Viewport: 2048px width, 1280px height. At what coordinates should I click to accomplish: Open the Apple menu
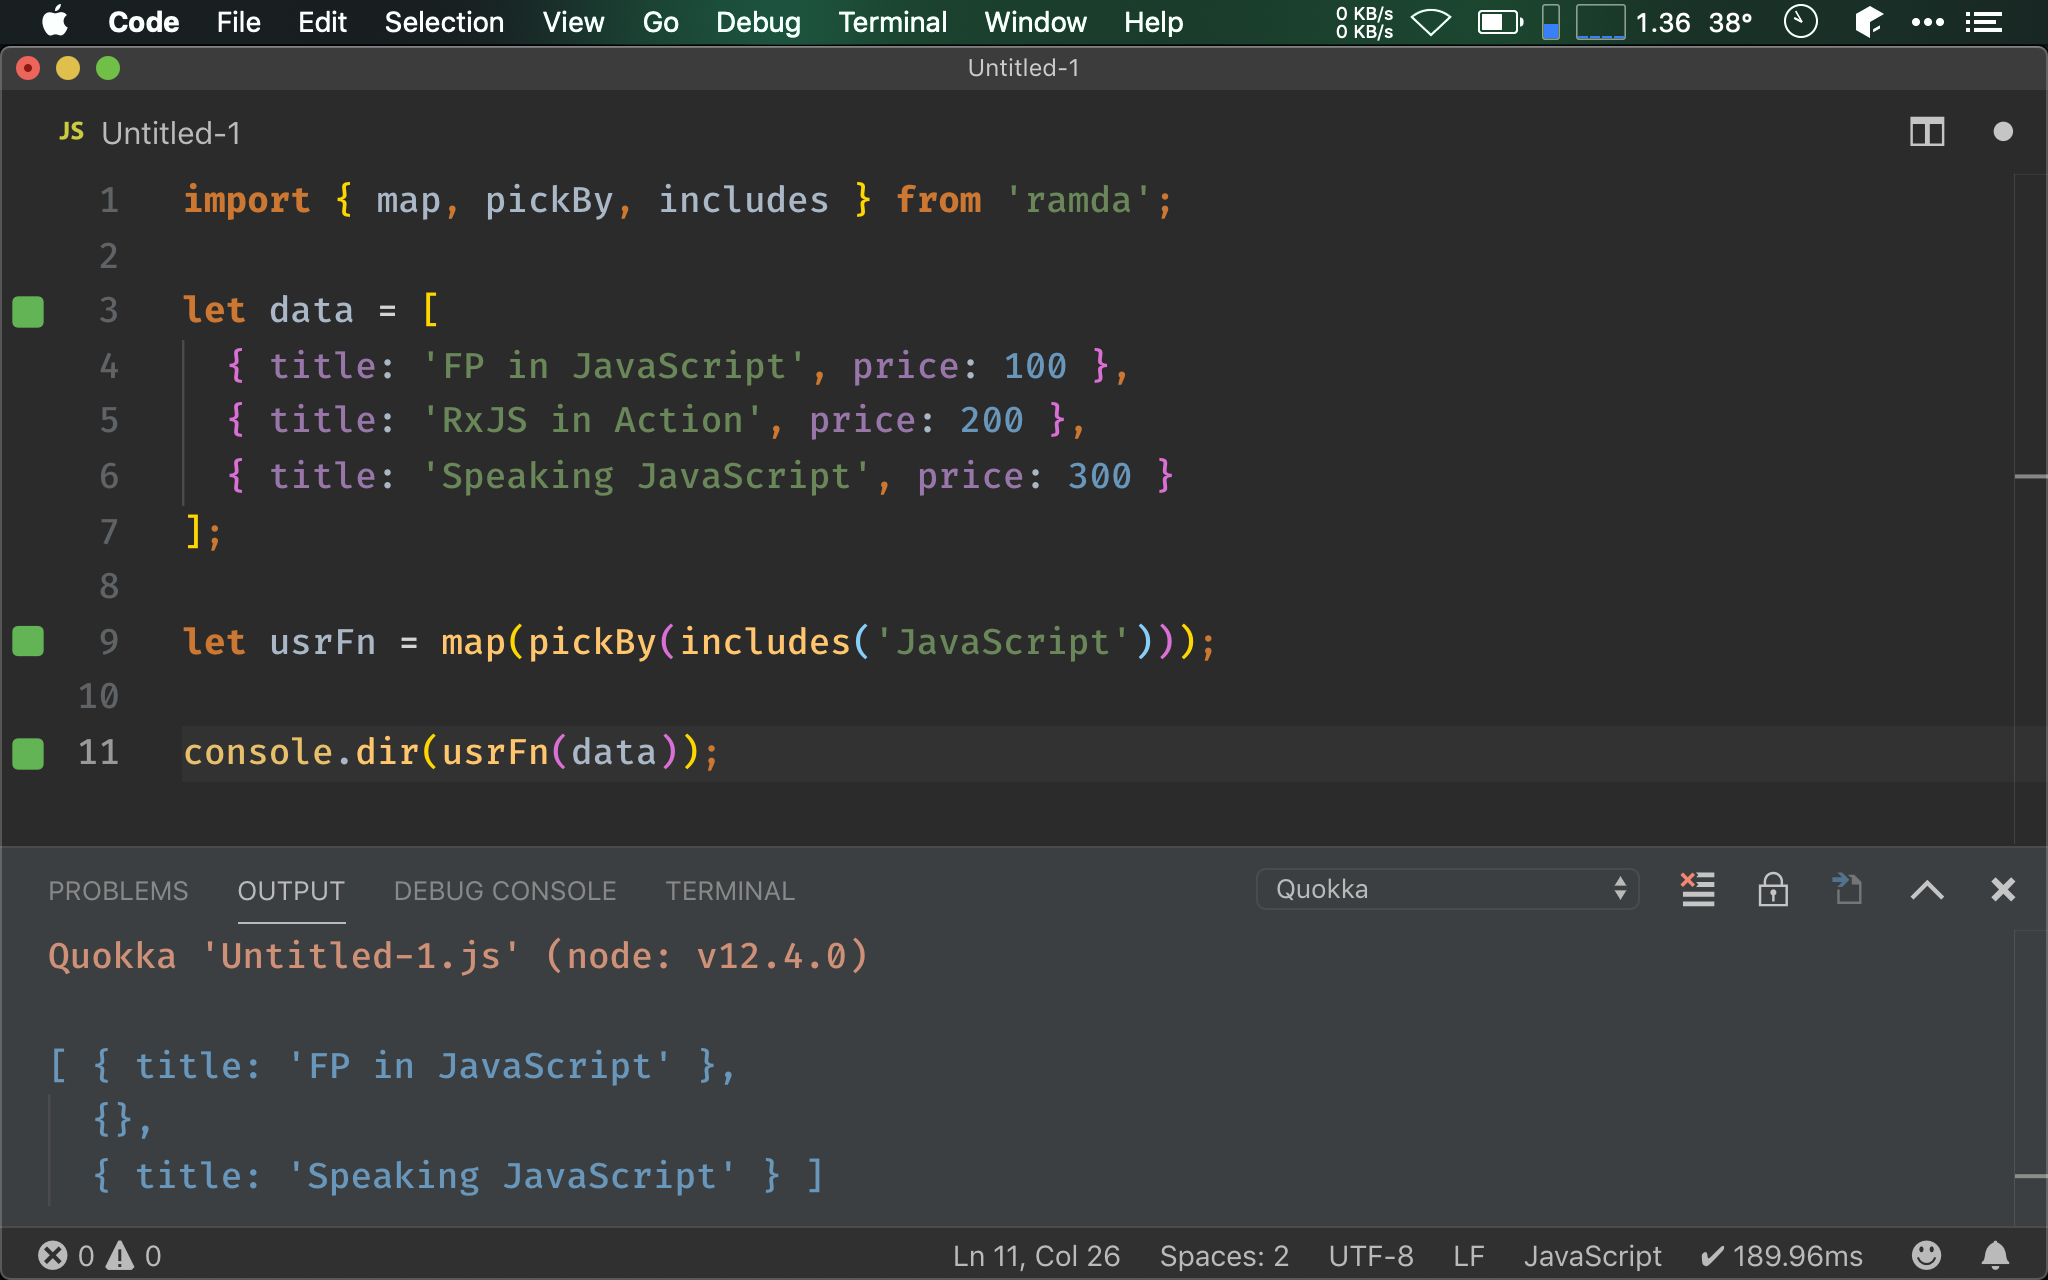tap(56, 22)
